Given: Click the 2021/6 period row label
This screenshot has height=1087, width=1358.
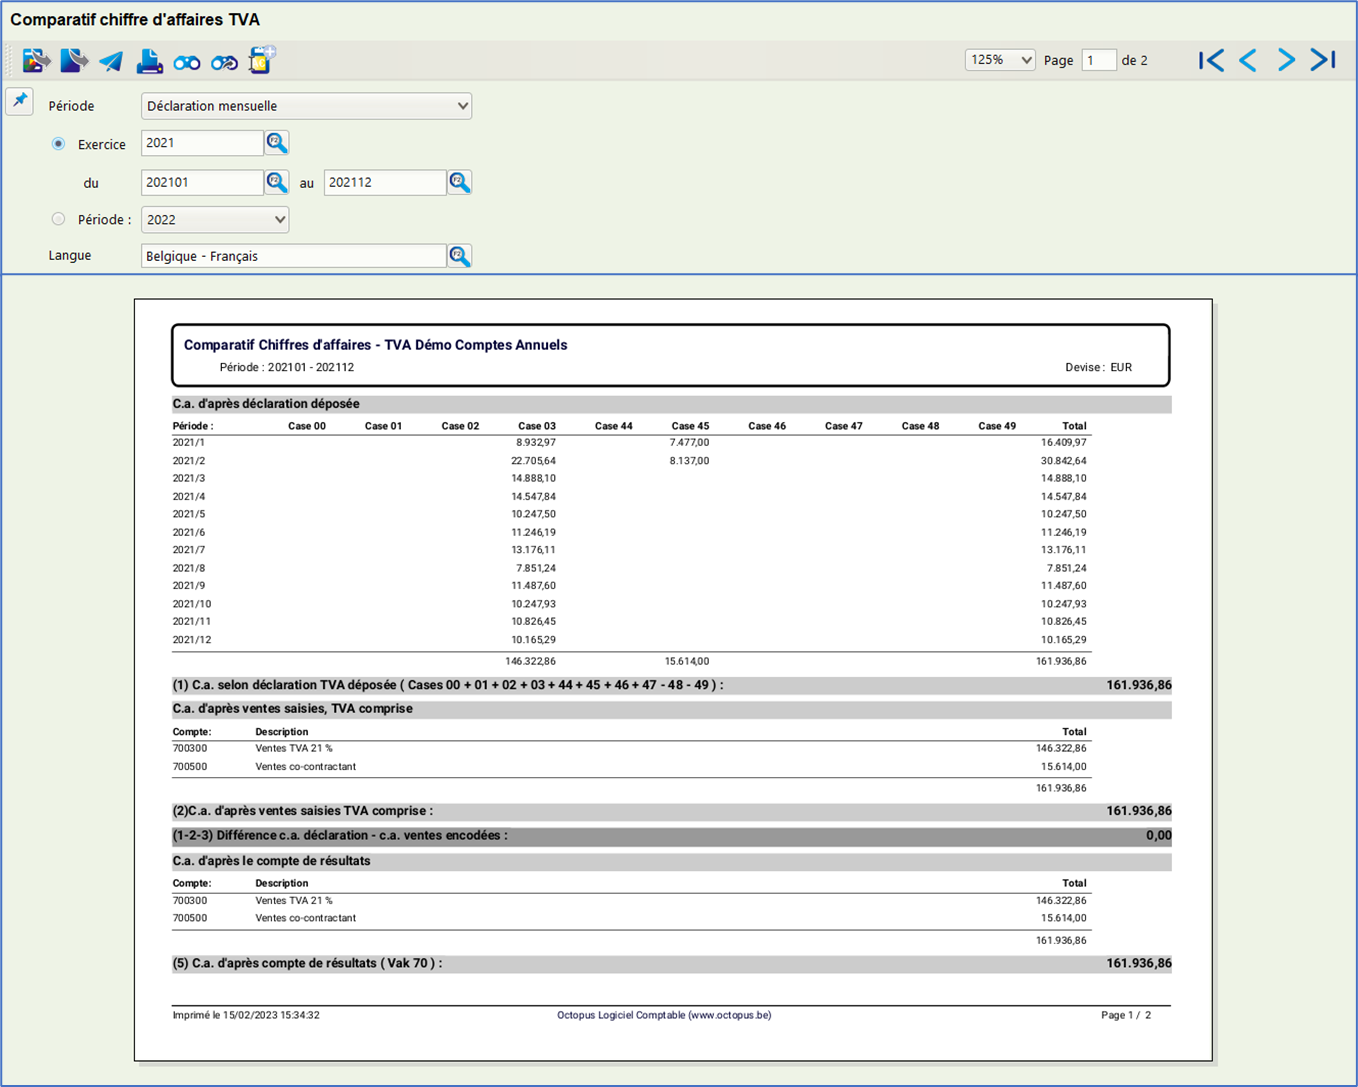Looking at the screenshot, I should click(188, 533).
